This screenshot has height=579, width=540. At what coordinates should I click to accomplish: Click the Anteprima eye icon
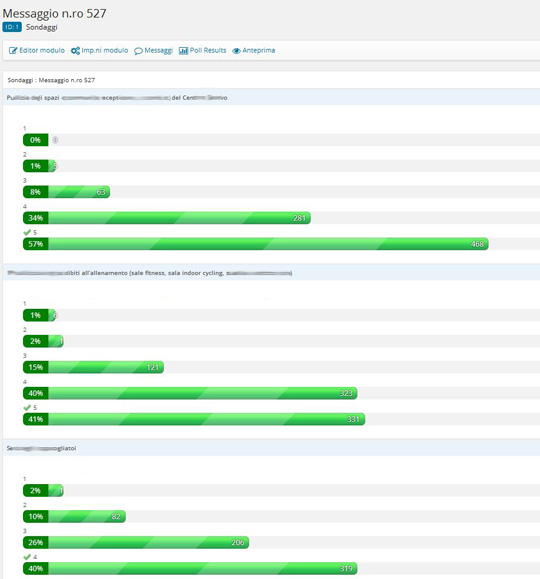[236, 51]
